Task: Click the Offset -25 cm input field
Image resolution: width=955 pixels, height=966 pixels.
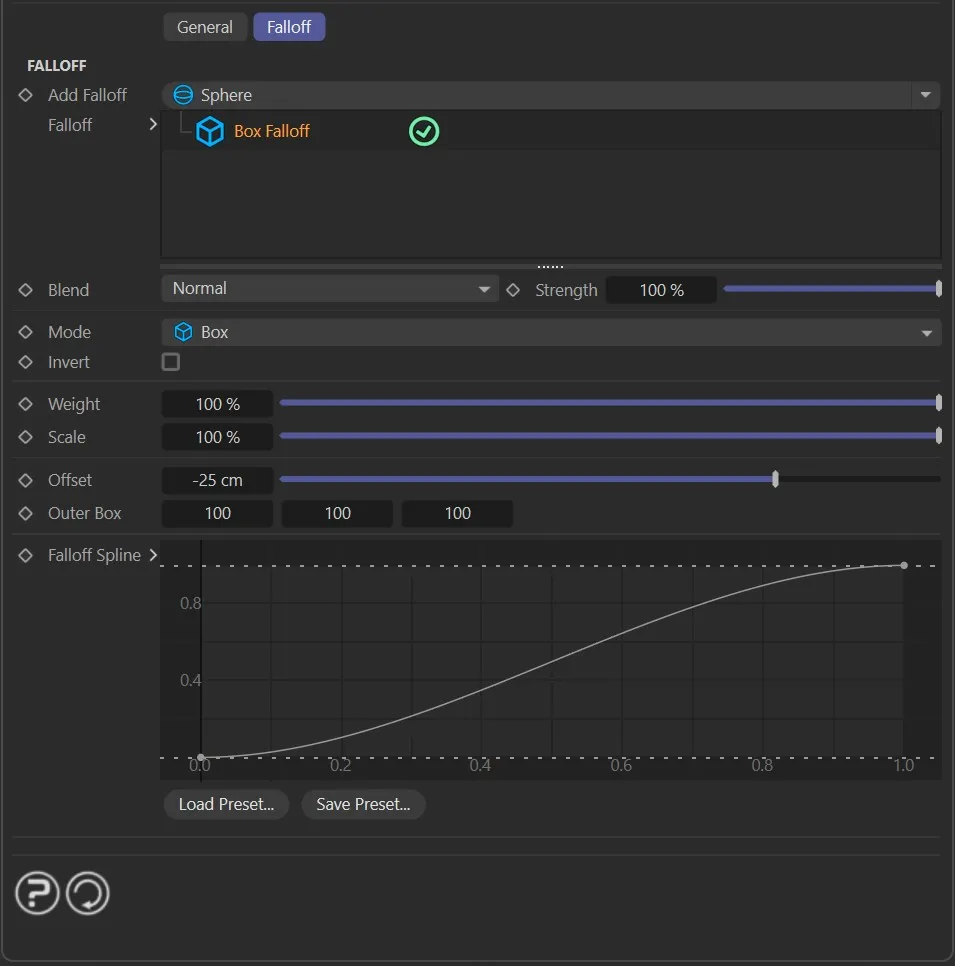Action: (217, 480)
